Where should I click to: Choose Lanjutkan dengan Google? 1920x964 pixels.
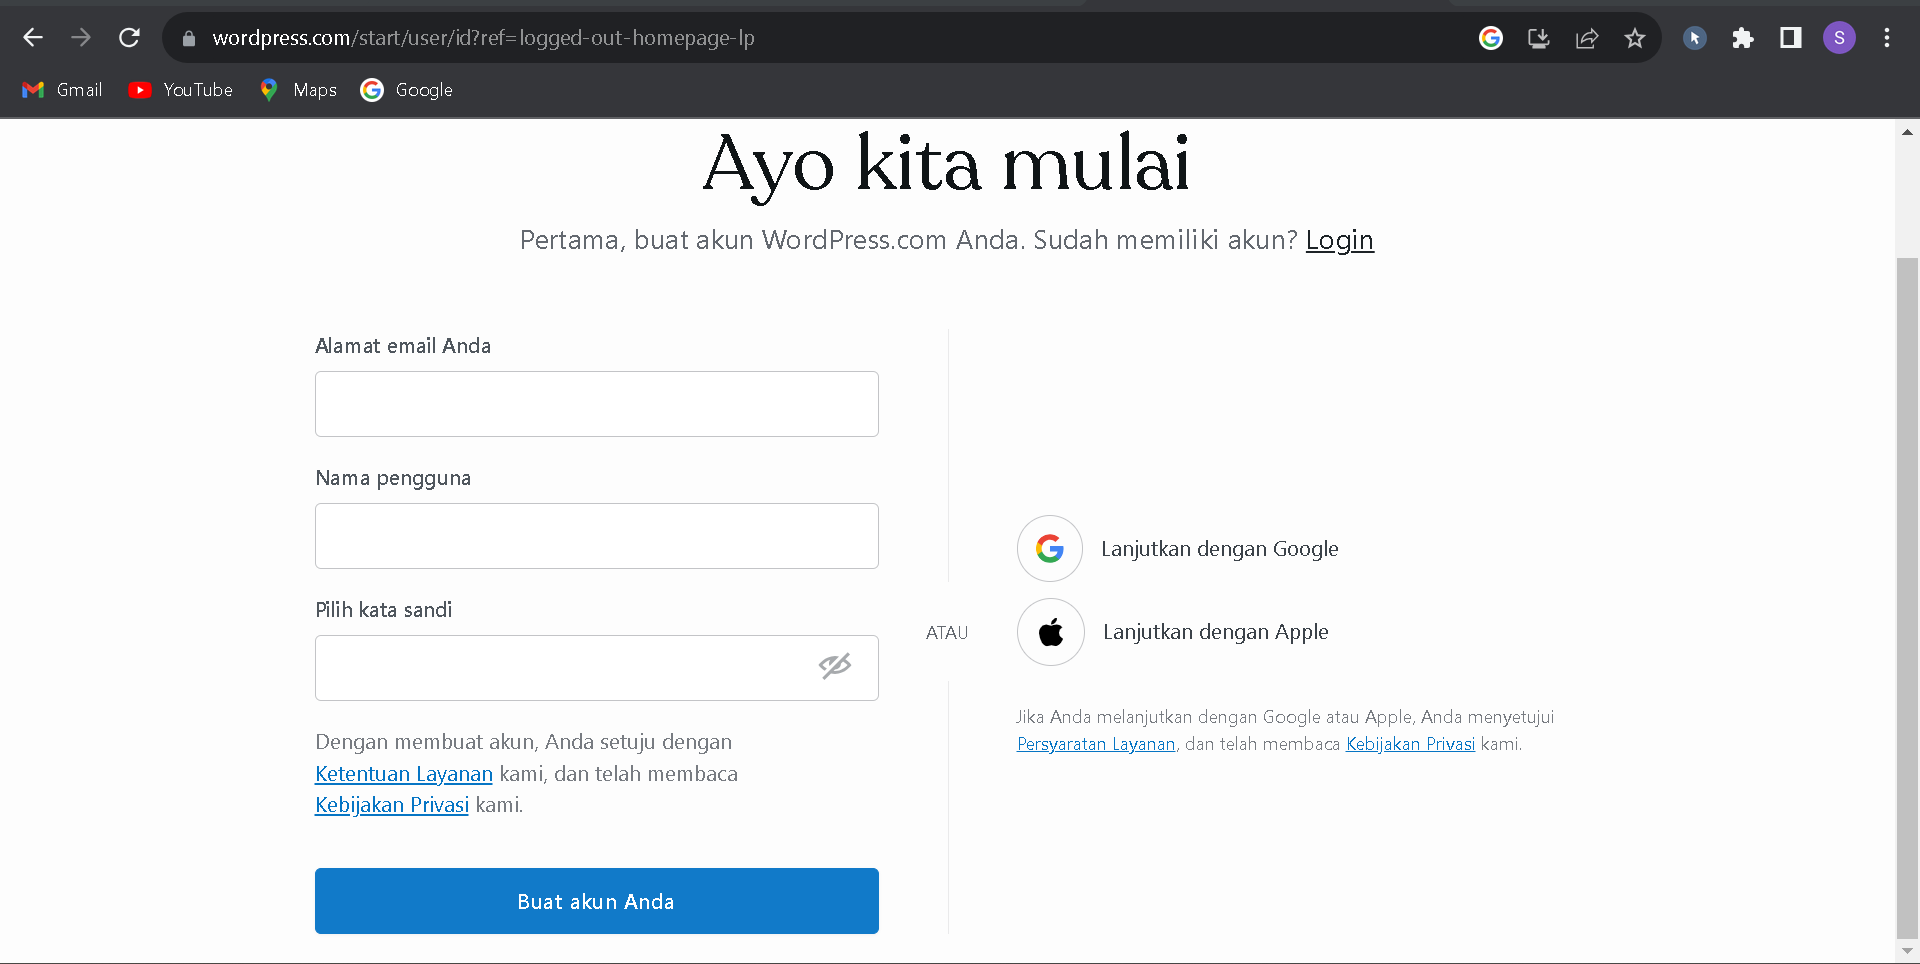pyautogui.click(x=1220, y=549)
